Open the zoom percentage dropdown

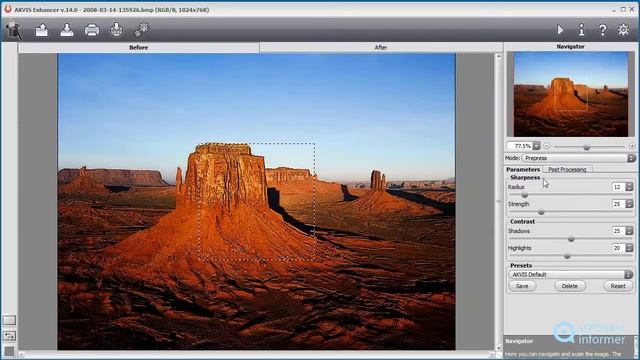click(536, 146)
